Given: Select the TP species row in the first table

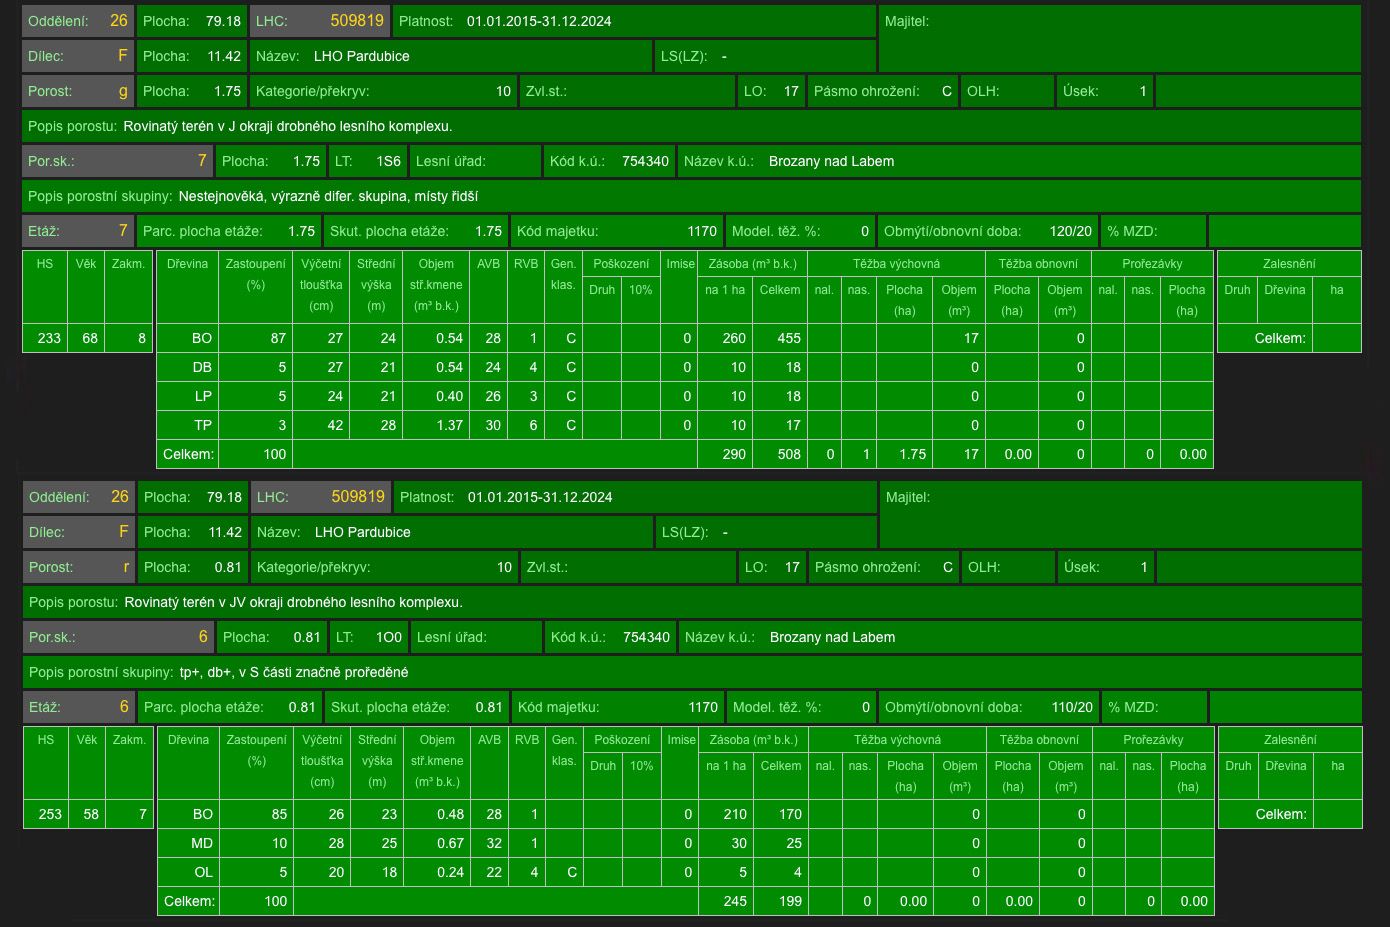Looking at the screenshot, I should [x=685, y=425].
